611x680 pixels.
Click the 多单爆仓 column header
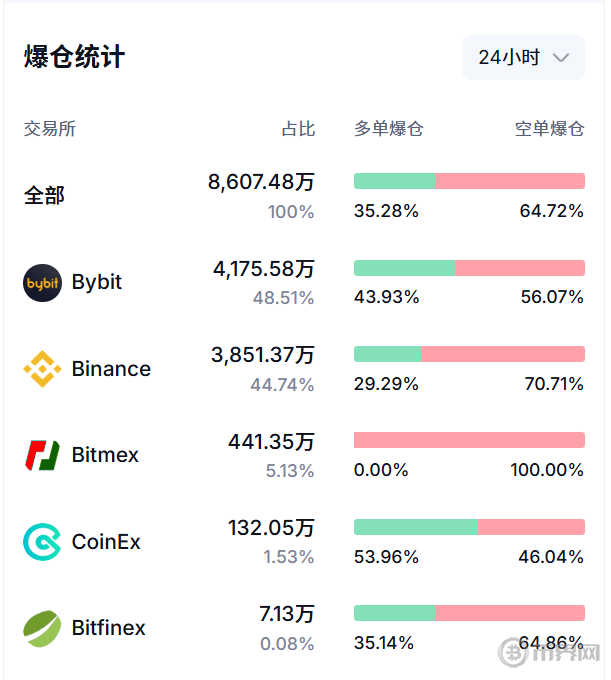click(x=389, y=129)
